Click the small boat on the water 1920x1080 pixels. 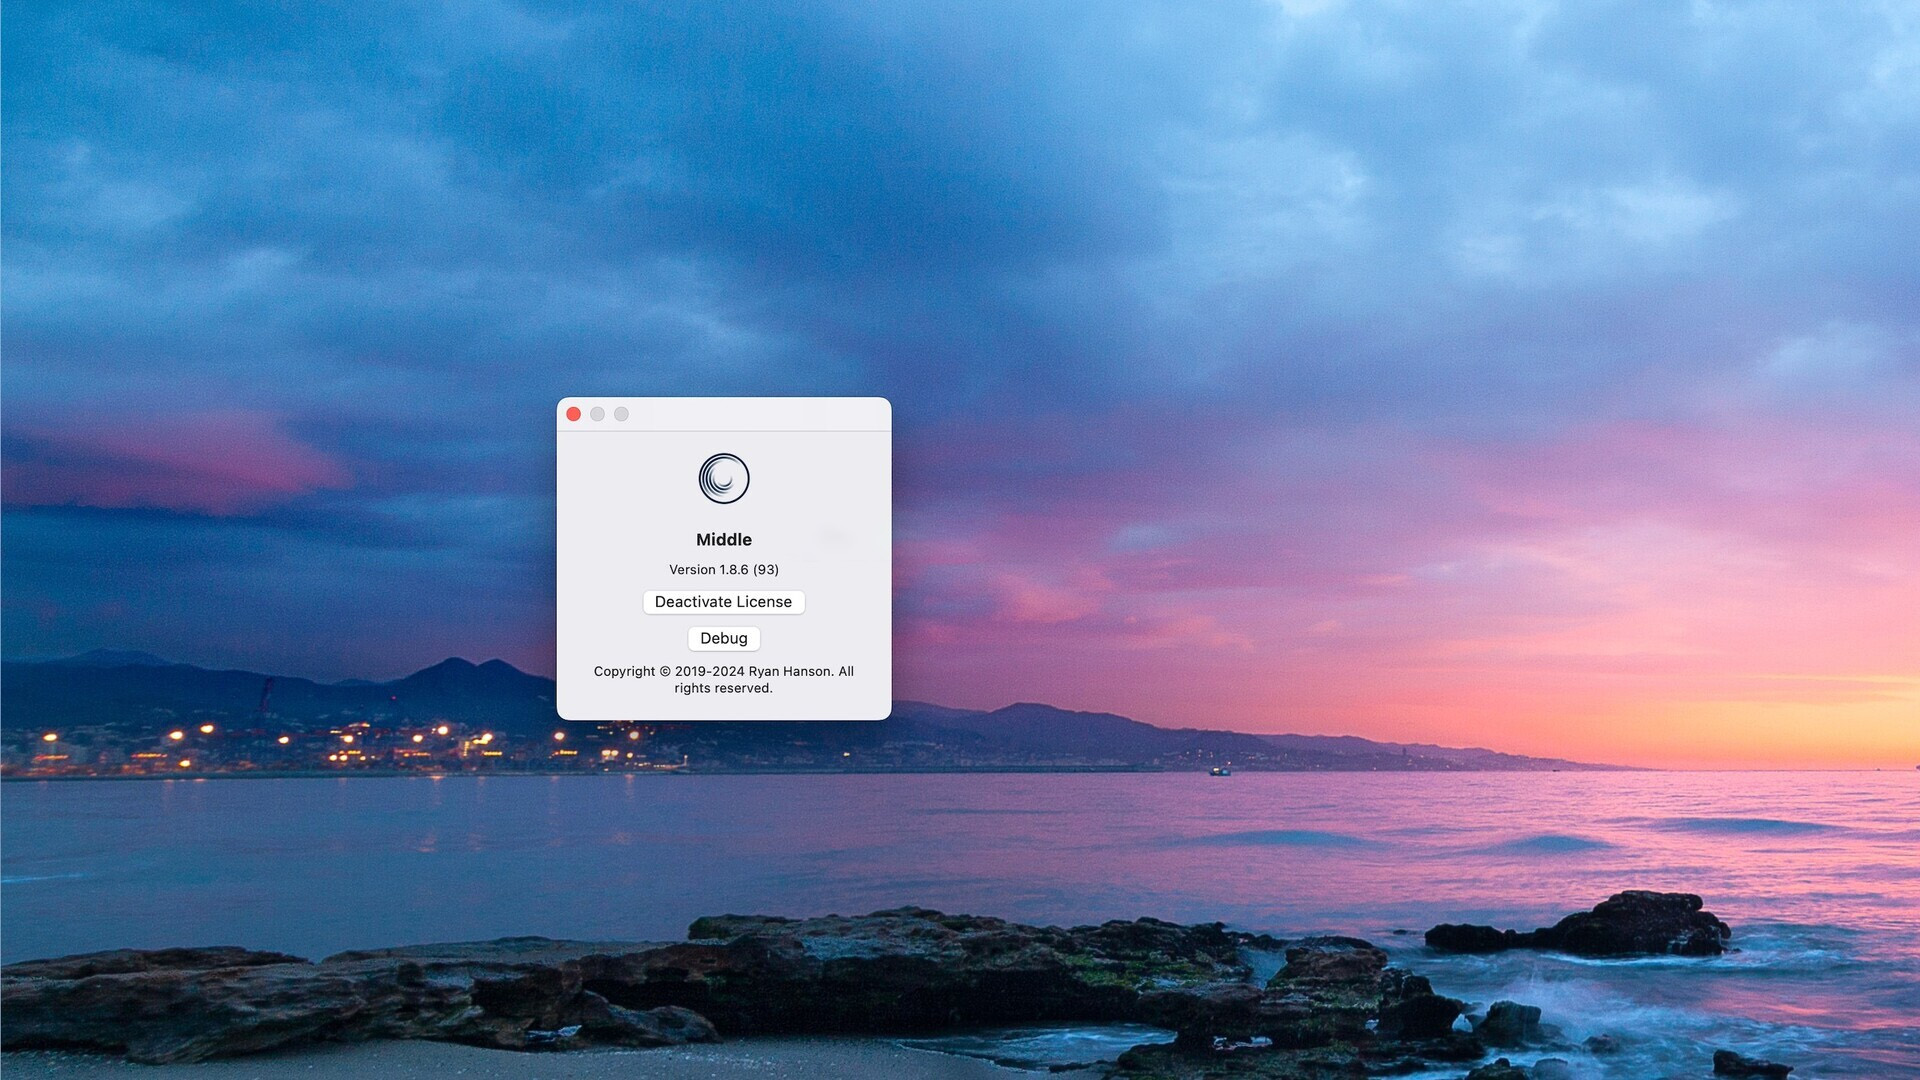(x=1220, y=771)
